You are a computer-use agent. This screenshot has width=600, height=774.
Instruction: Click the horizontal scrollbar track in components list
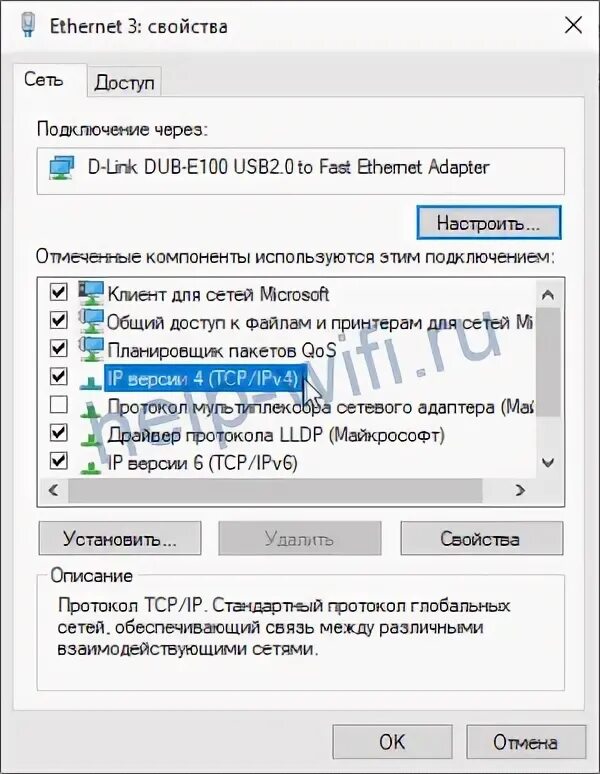point(275,490)
